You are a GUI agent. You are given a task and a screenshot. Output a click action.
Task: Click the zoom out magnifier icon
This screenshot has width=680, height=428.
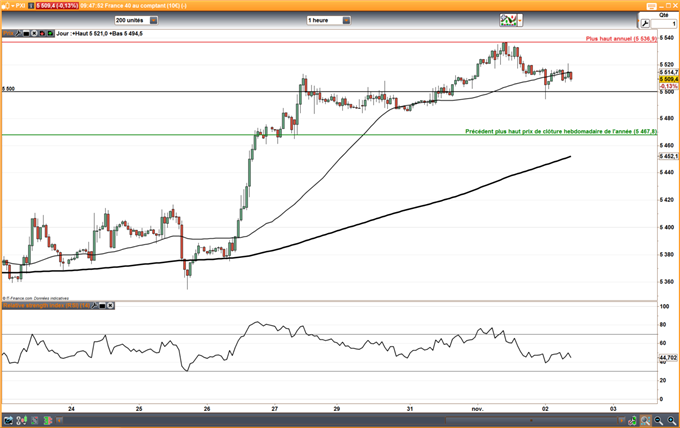659,420
